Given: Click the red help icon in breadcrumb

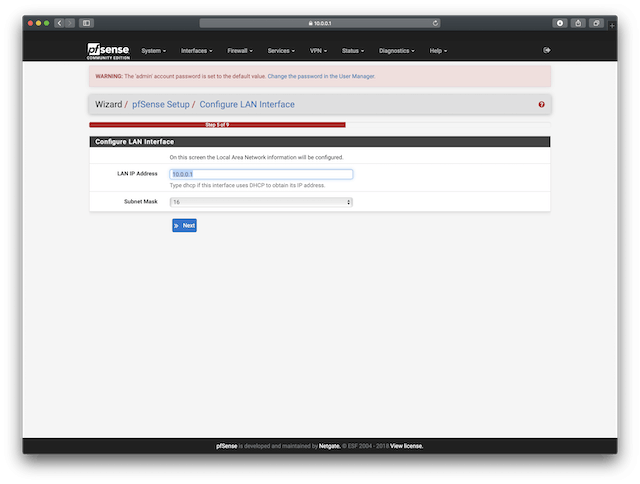Looking at the screenshot, I should tap(541, 104).
